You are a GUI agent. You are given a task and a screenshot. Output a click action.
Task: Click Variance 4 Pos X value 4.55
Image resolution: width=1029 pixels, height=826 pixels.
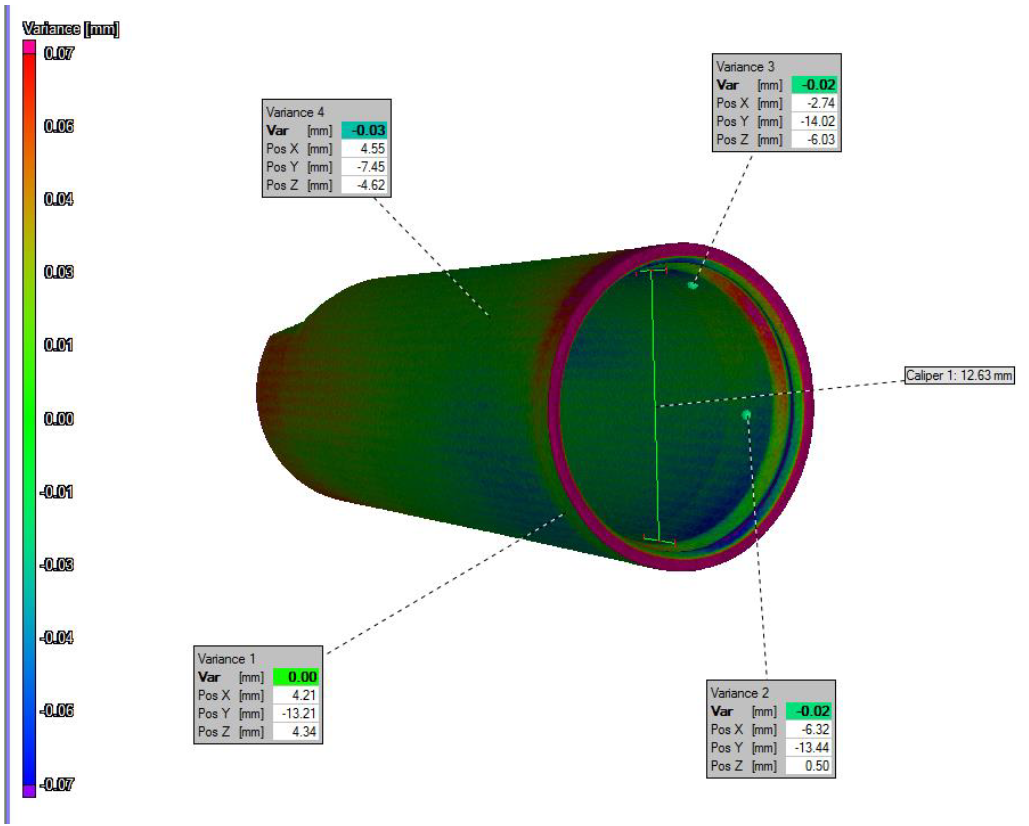[364, 148]
